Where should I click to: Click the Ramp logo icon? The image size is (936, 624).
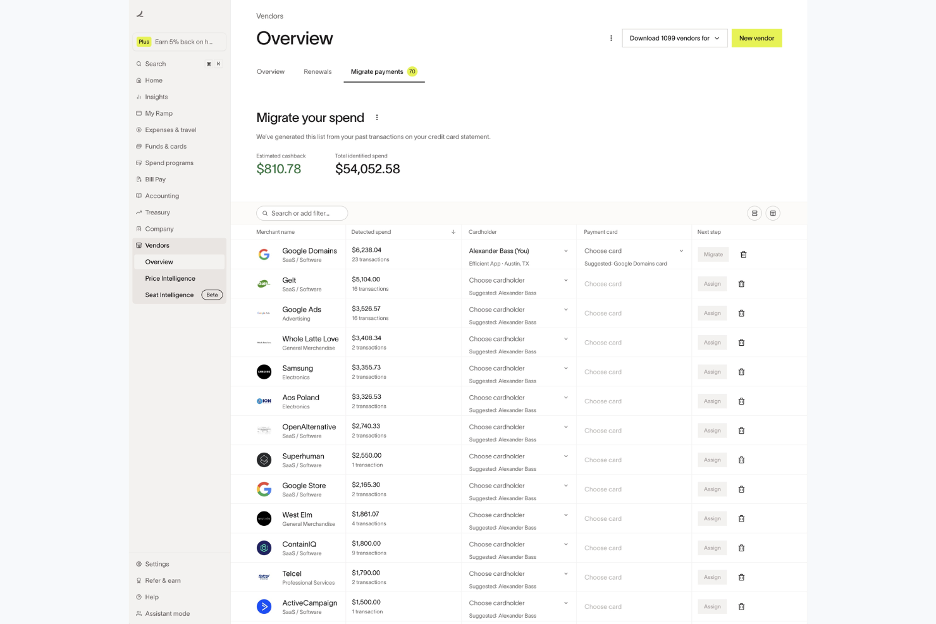pyautogui.click(x=140, y=14)
